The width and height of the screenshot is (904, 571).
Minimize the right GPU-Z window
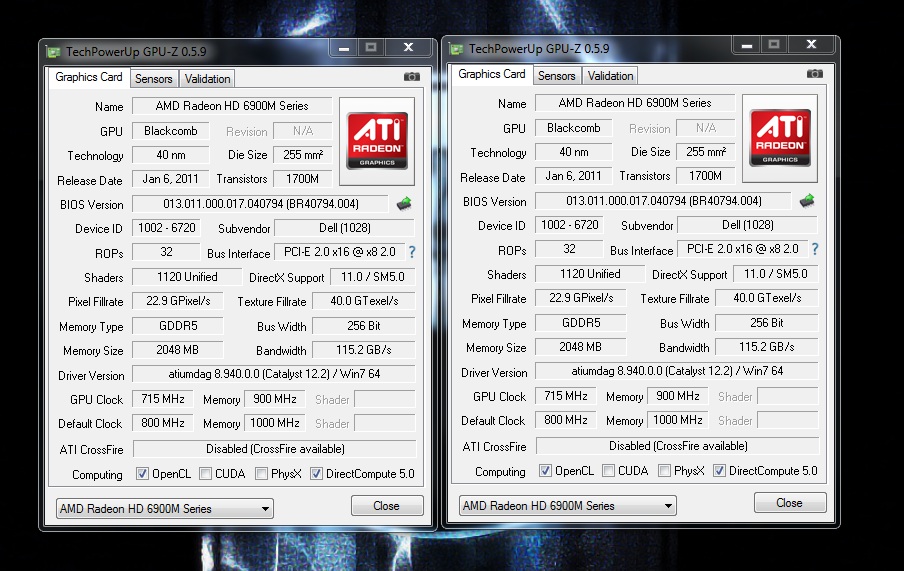point(747,45)
